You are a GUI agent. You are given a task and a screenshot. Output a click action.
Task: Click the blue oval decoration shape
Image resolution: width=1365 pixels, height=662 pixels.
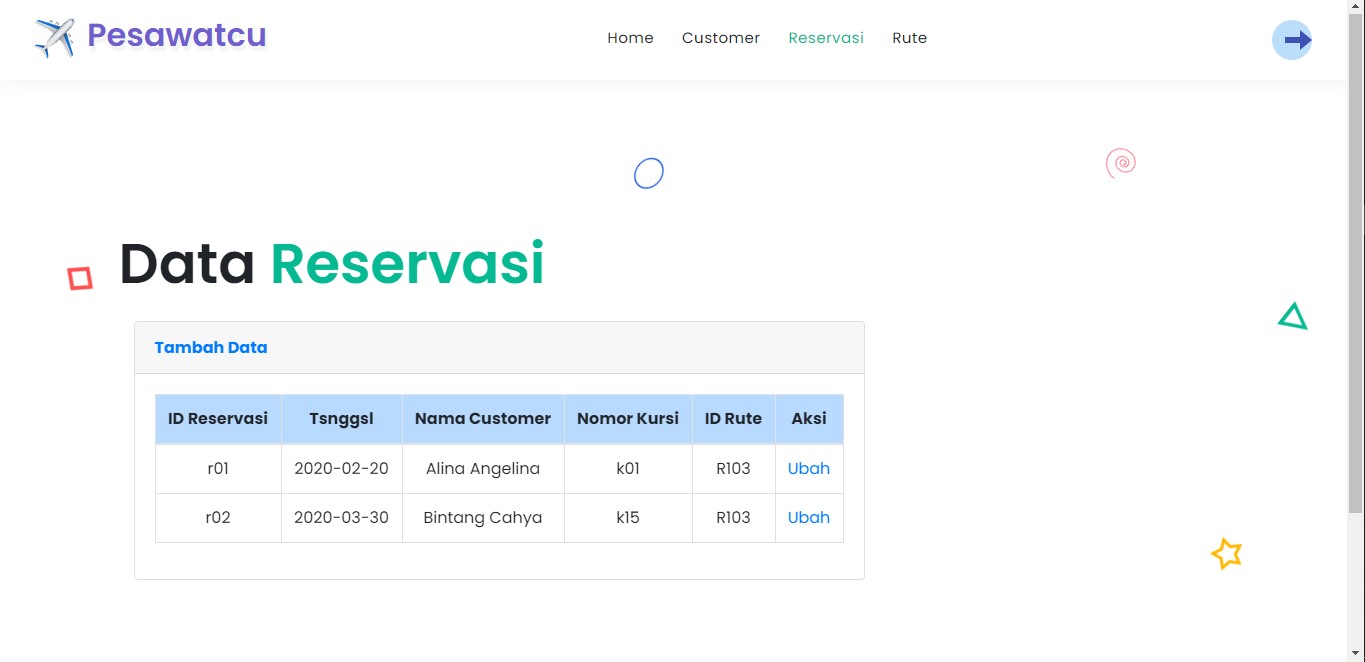(648, 173)
